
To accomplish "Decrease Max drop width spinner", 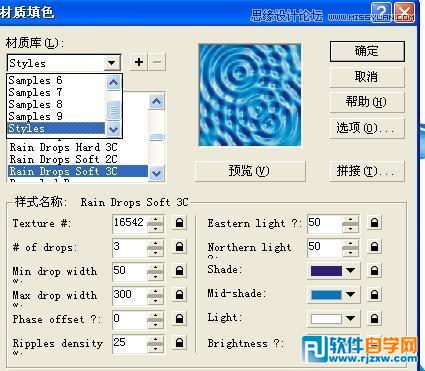I will [155, 300].
